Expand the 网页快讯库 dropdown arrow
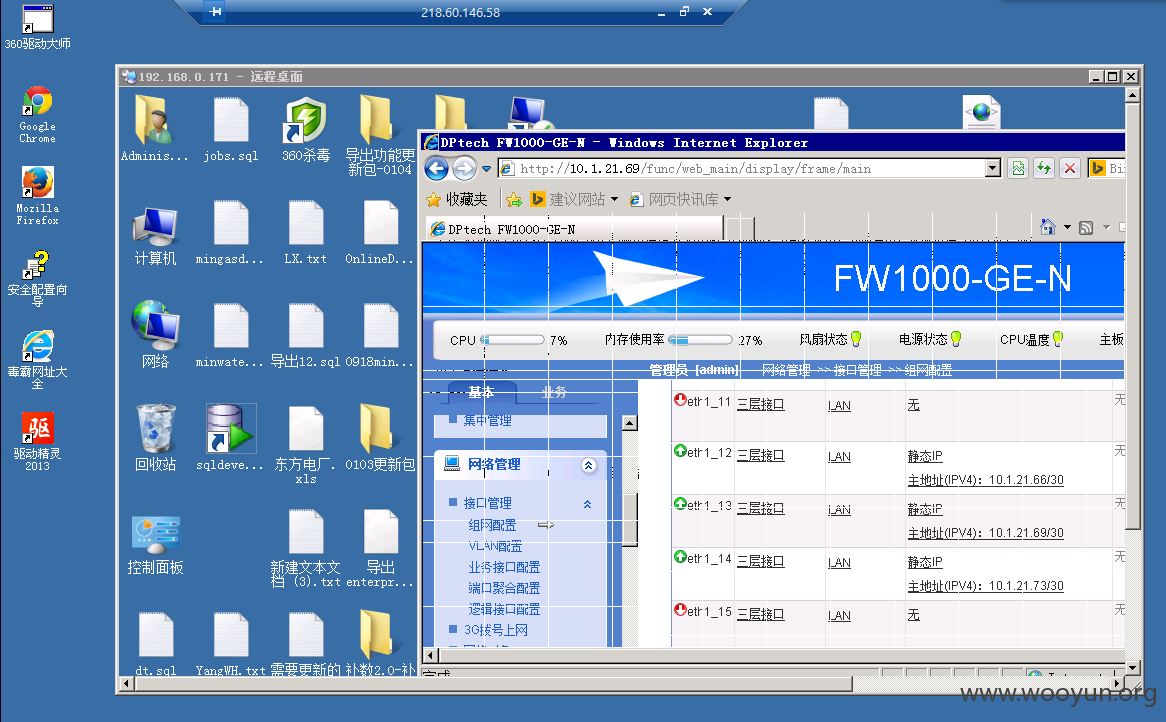The width and height of the screenshot is (1166, 722). point(727,199)
